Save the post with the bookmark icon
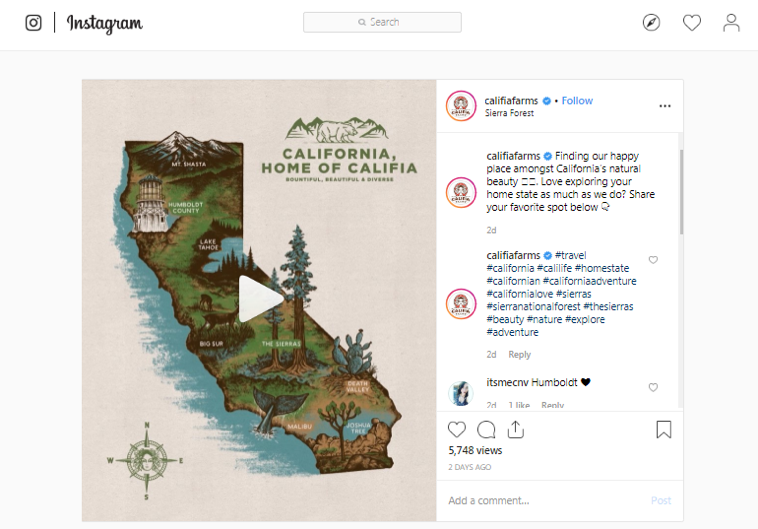 (x=664, y=429)
